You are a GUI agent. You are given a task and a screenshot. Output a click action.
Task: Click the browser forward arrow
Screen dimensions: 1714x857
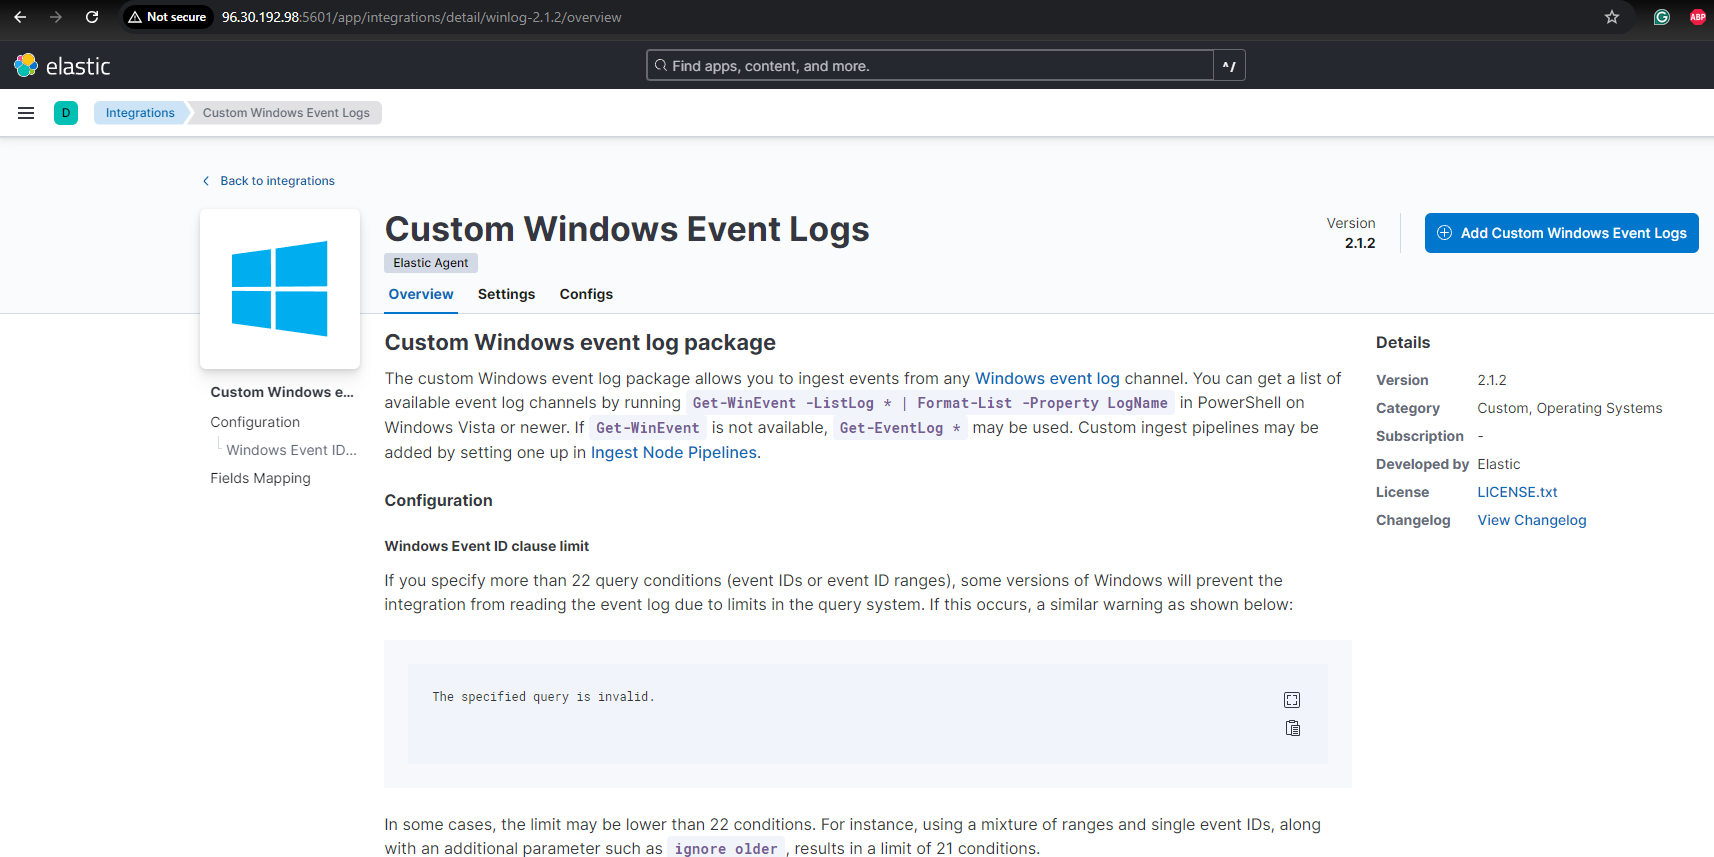[x=56, y=17]
